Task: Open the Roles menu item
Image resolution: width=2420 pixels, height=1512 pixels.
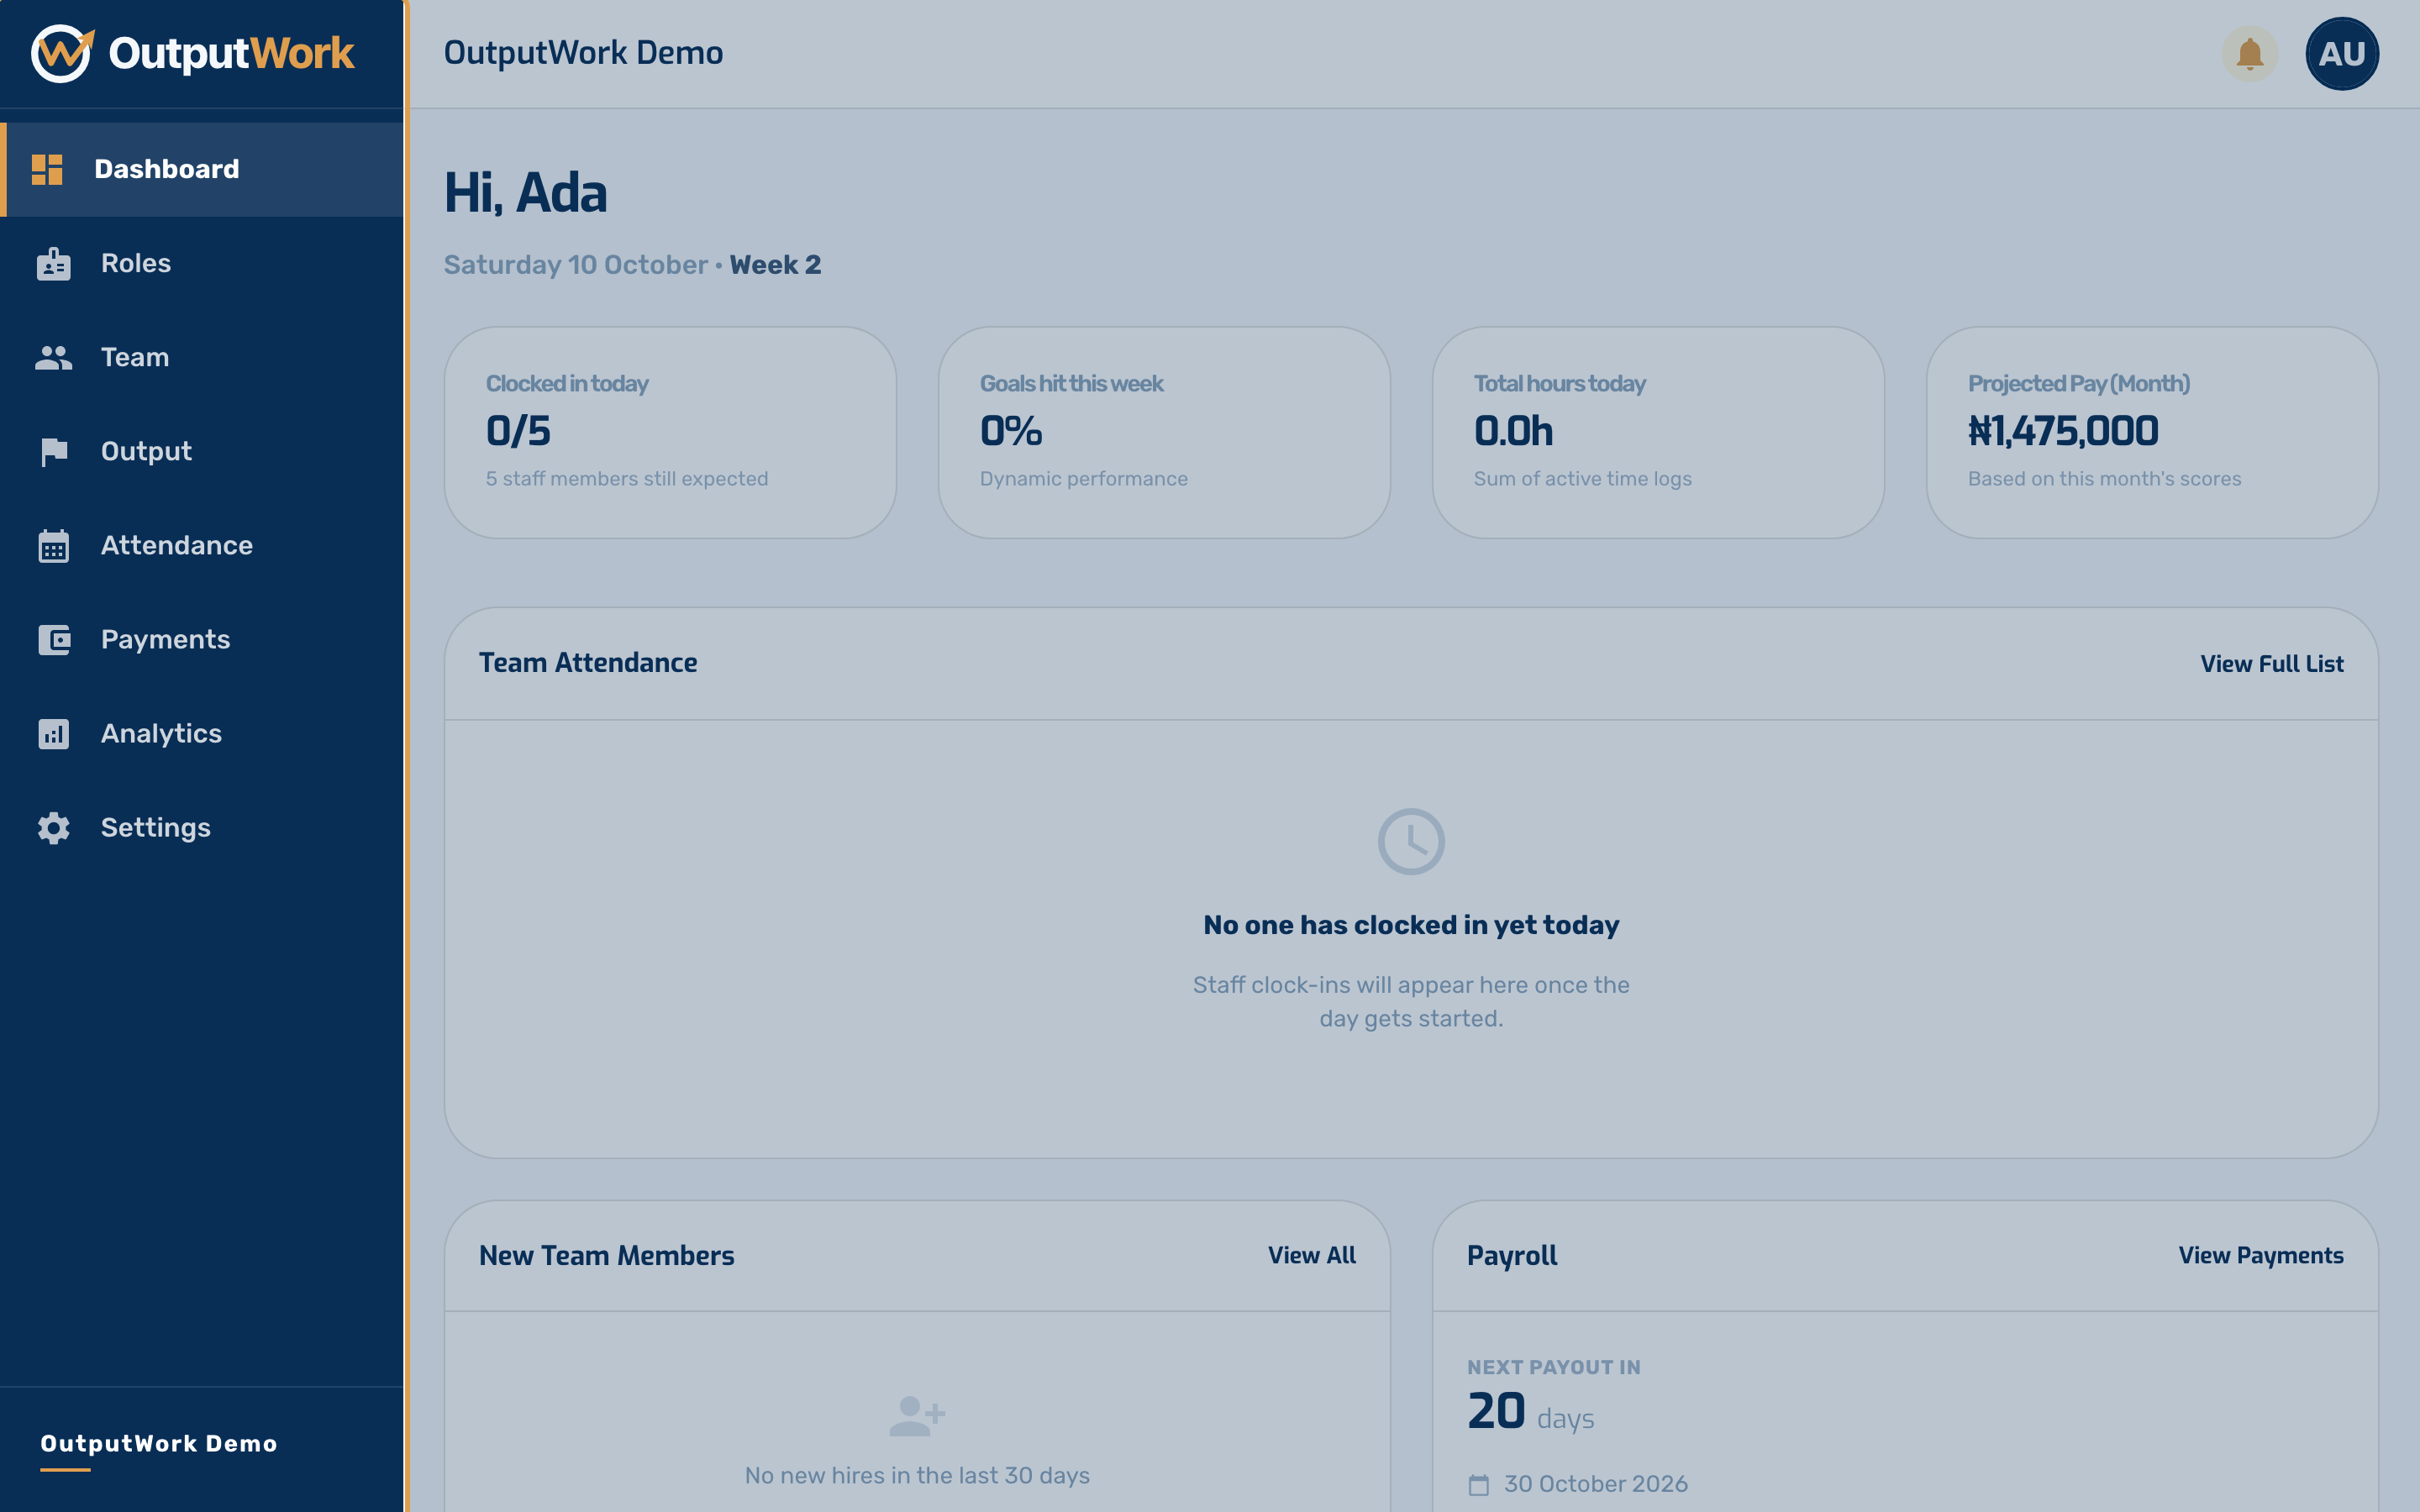Action: tap(202, 264)
